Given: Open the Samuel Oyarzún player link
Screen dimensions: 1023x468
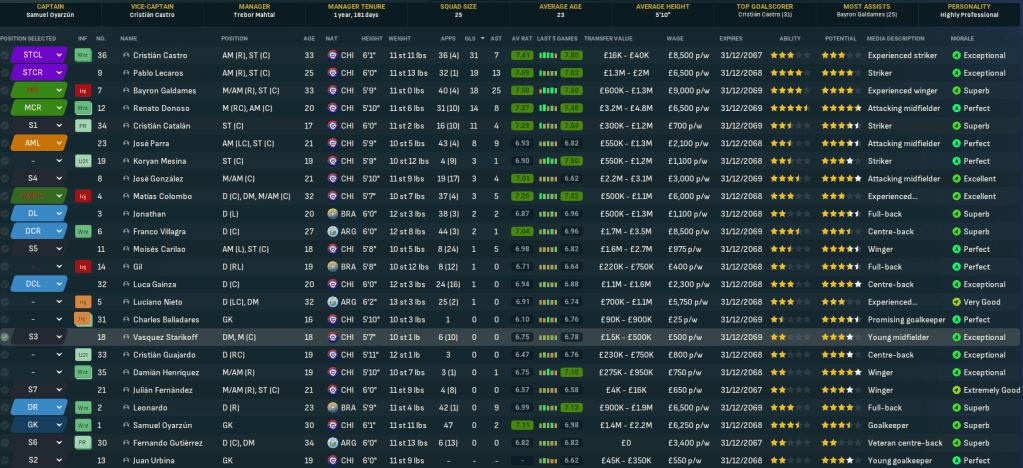Looking at the screenshot, I should coord(163,424).
